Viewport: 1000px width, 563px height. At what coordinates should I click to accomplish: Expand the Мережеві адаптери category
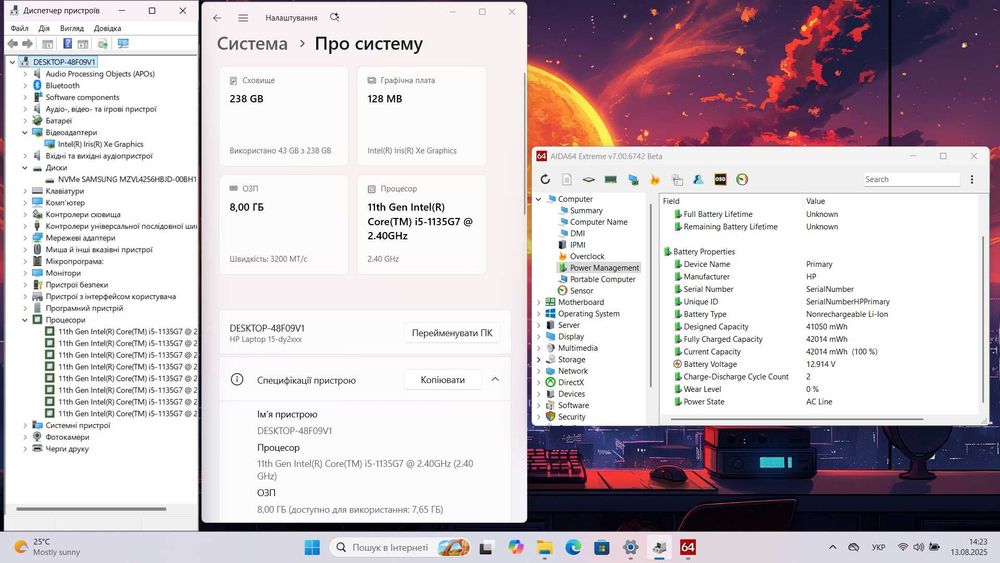[25, 238]
